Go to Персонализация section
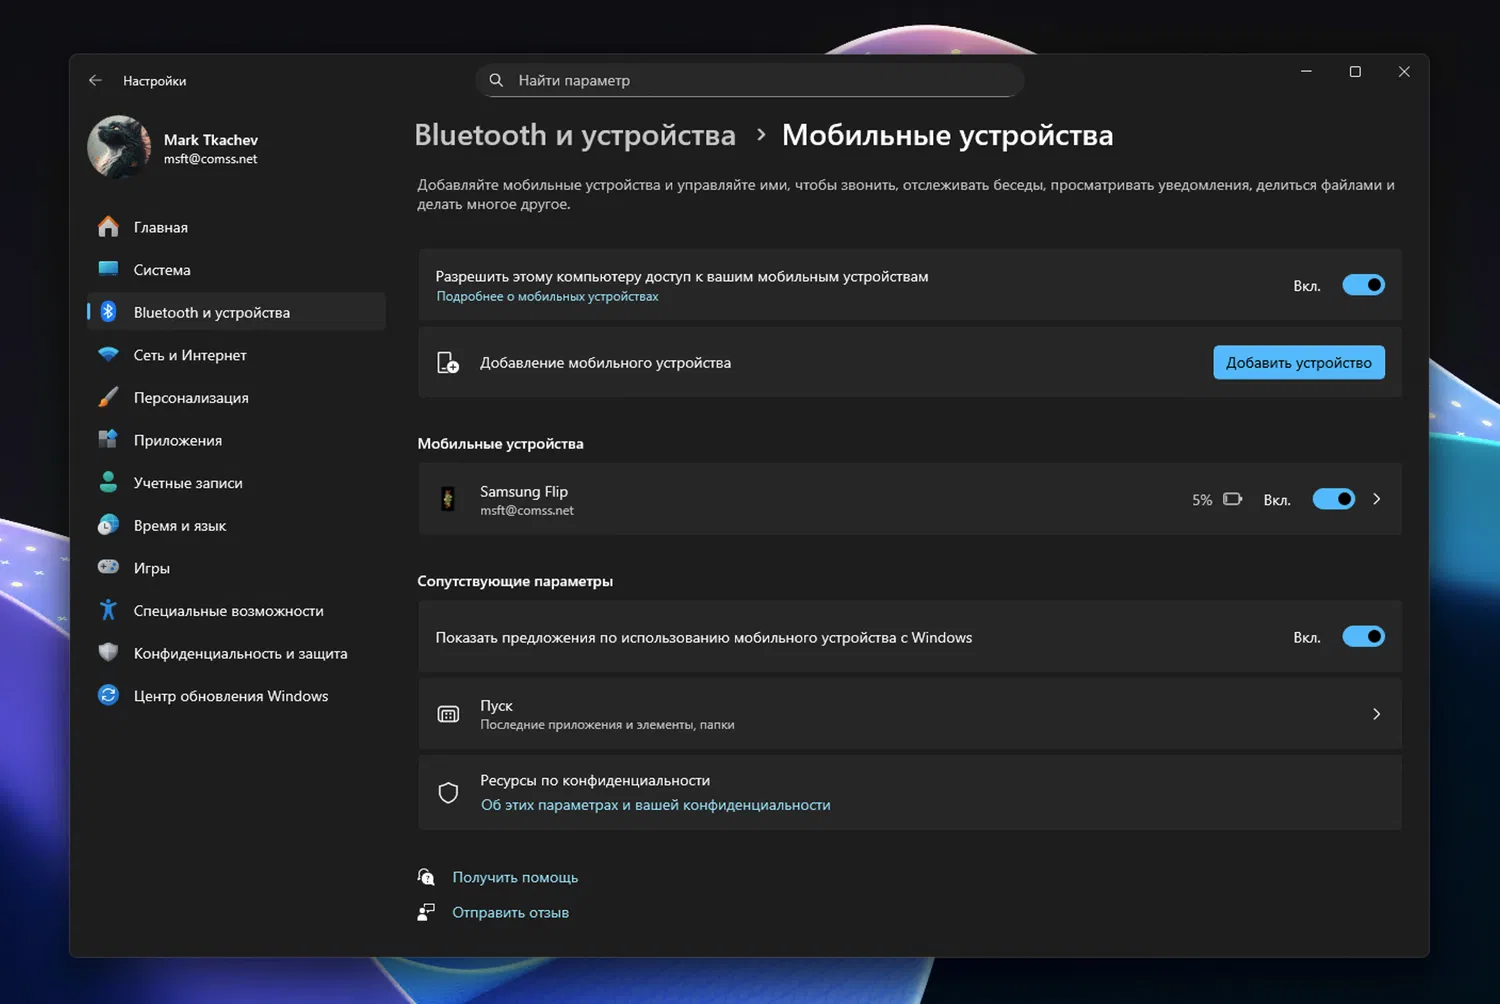 pyautogui.click(x=236, y=397)
